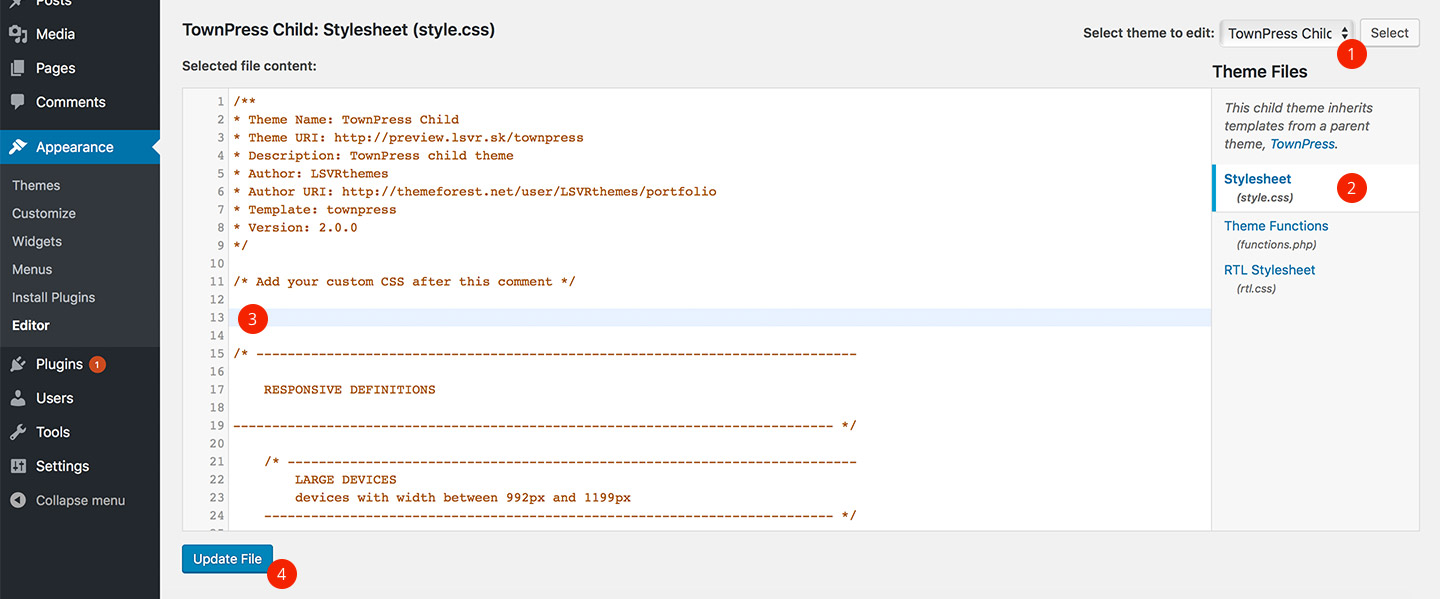Open the theme selection dropdown
1440x599 pixels.
[x=1287, y=33]
